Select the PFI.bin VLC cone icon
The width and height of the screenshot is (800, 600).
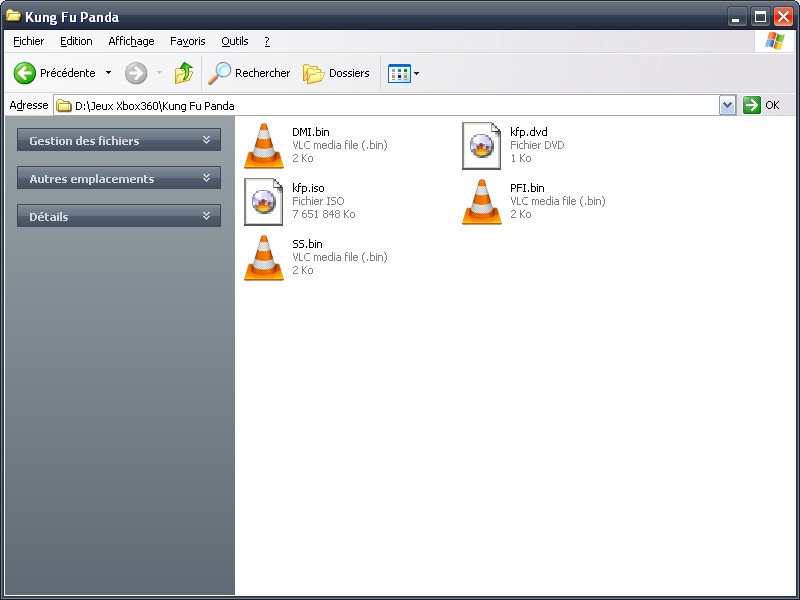click(482, 202)
